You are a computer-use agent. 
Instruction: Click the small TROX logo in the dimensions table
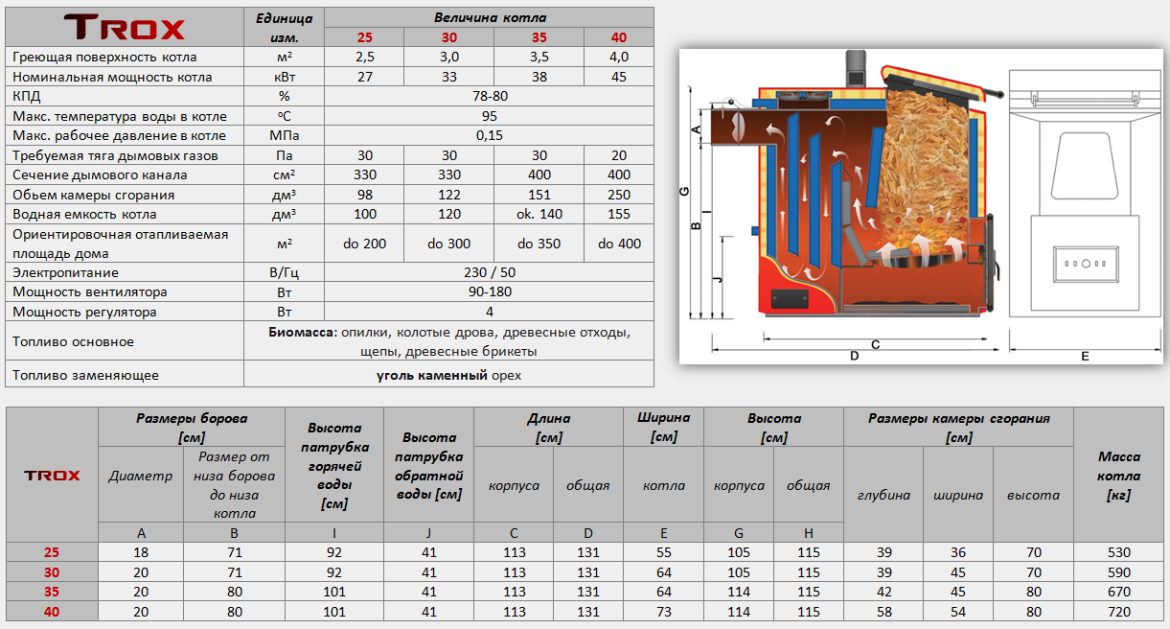pyautogui.click(x=51, y=475)
